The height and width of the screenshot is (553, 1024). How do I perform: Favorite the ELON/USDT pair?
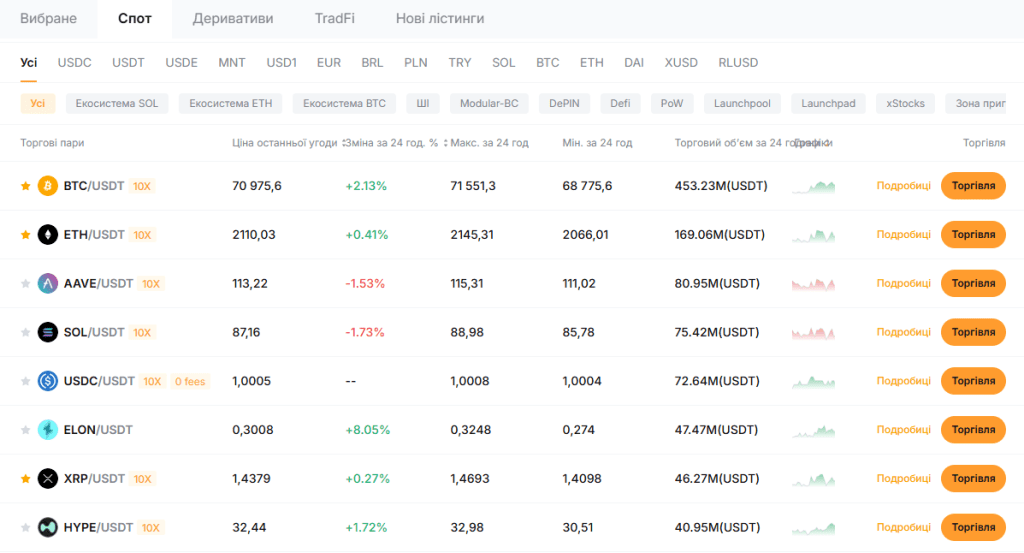pyautogui.click(x=25, y=430)
